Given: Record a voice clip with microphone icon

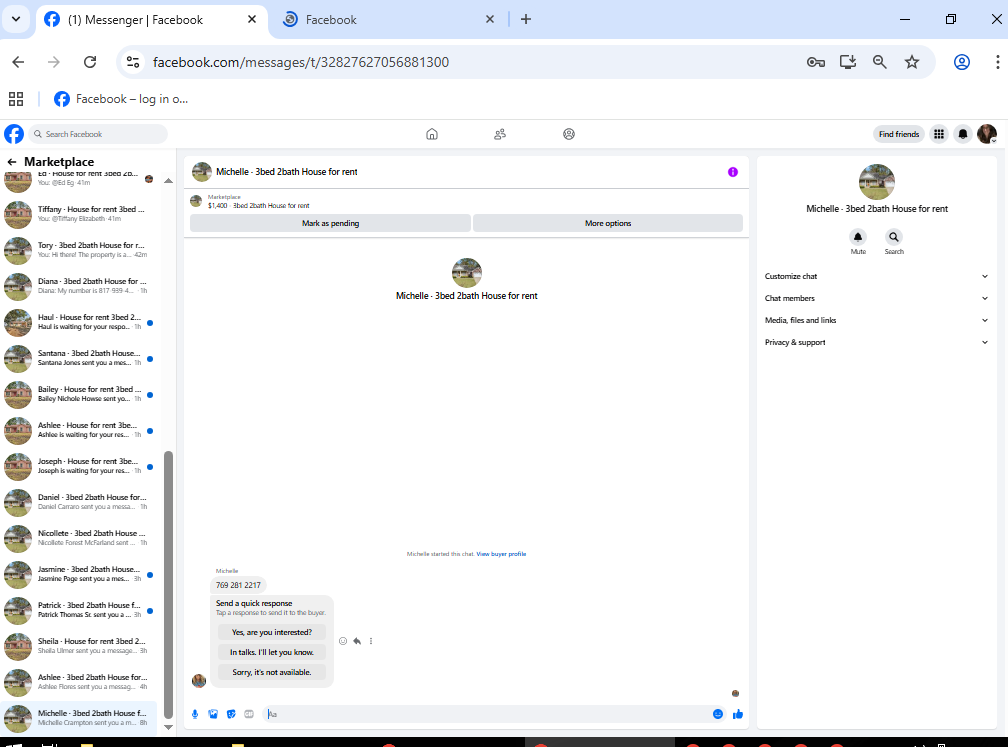Looking at the screenshot, I should pos(195,714).
